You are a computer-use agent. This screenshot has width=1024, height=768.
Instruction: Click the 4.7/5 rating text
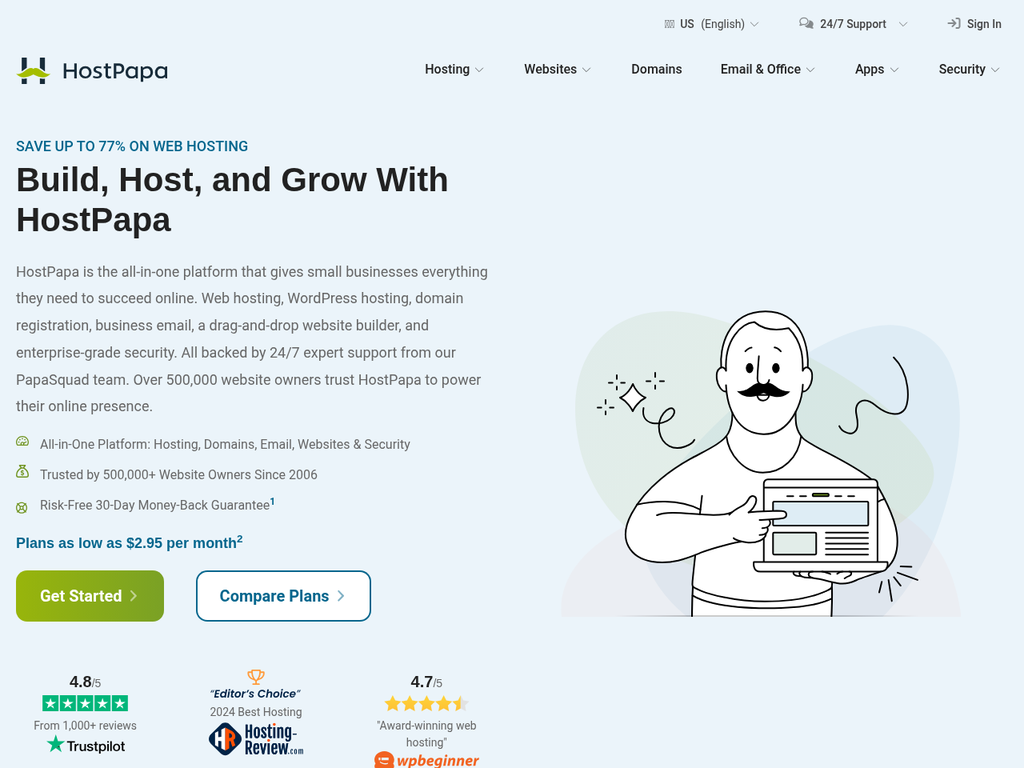click(426, 682)
